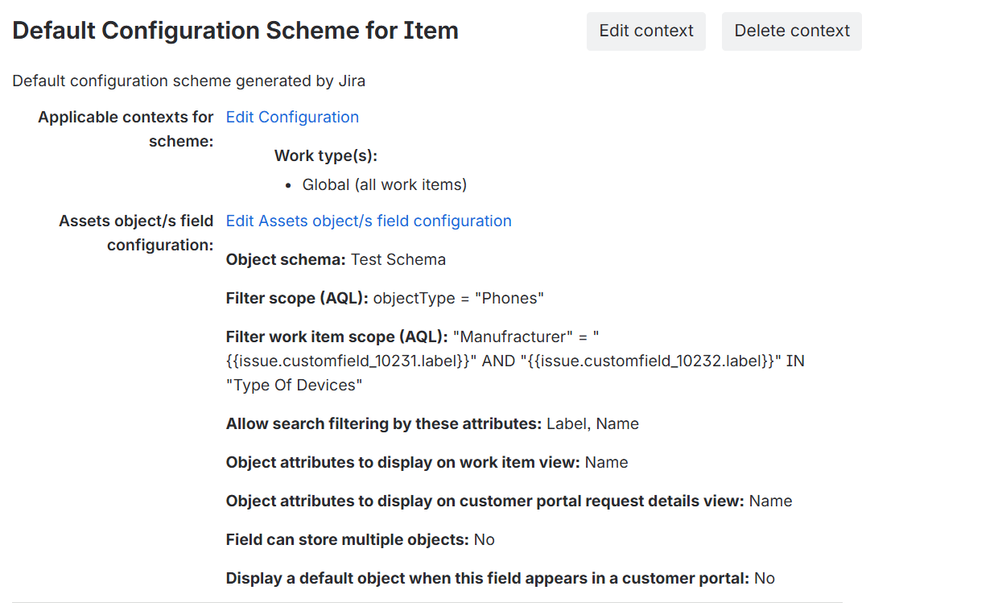Click the 'Field can store multiple objects' label
Image resolution: width=998 pixels, height=603 pixels.
click(347, 540)
